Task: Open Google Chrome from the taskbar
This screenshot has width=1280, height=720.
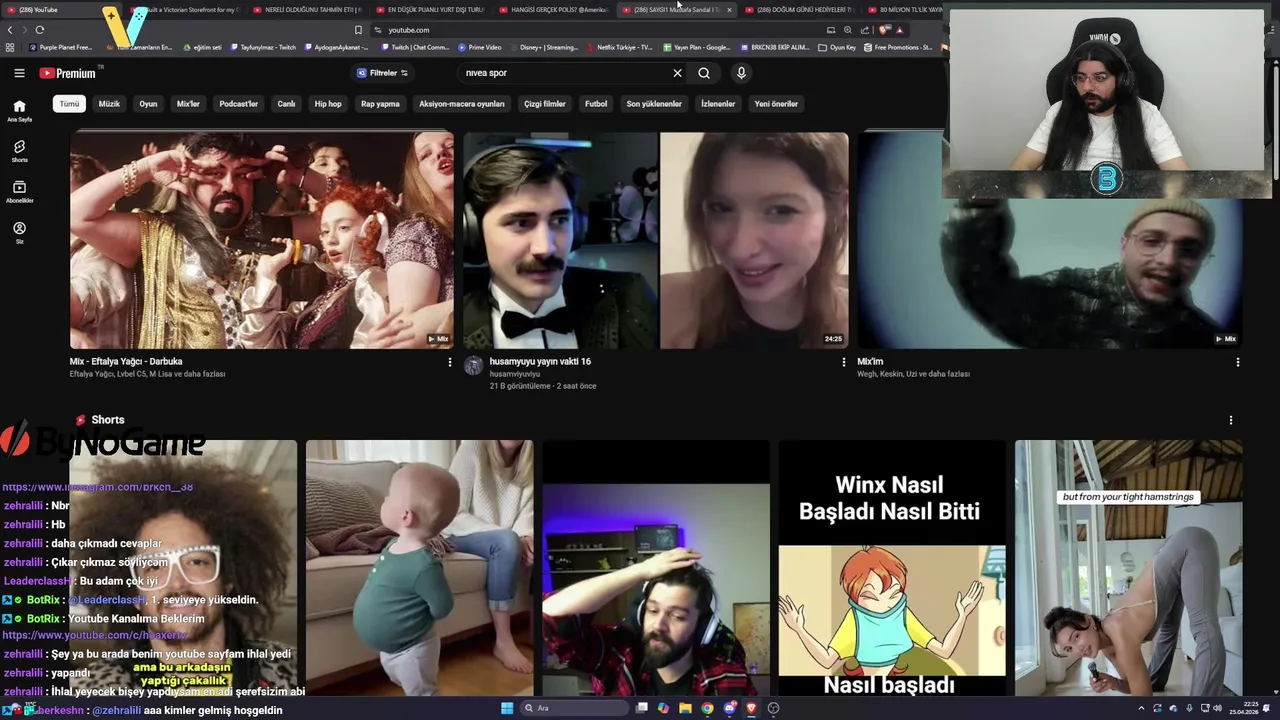Action: click(707, 708)
